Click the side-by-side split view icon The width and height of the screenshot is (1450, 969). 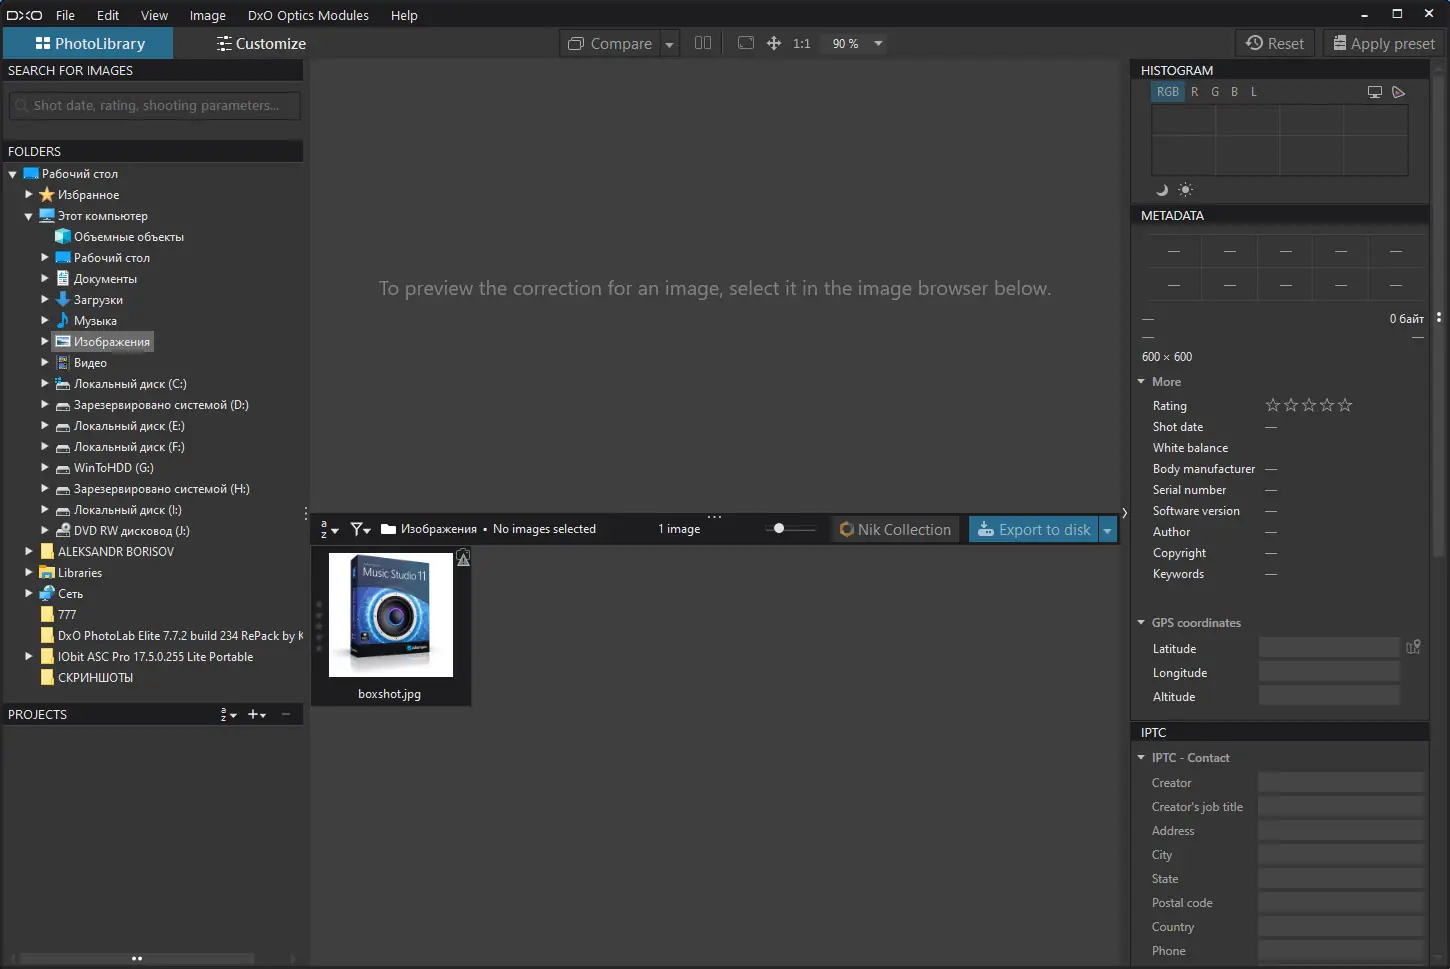(703, 43)
